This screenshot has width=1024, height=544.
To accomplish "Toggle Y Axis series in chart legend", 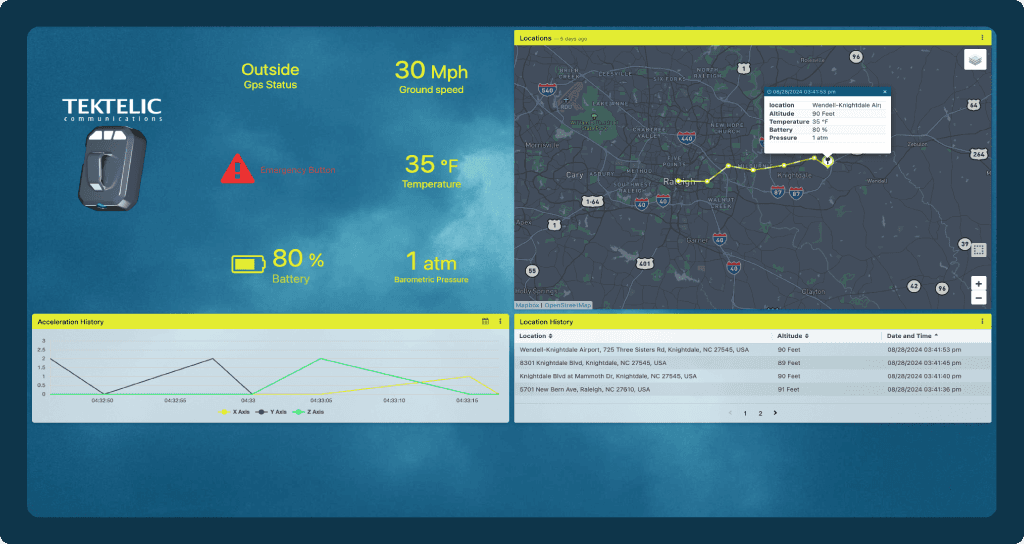I will pyautogui.click(x=271, y=412).
